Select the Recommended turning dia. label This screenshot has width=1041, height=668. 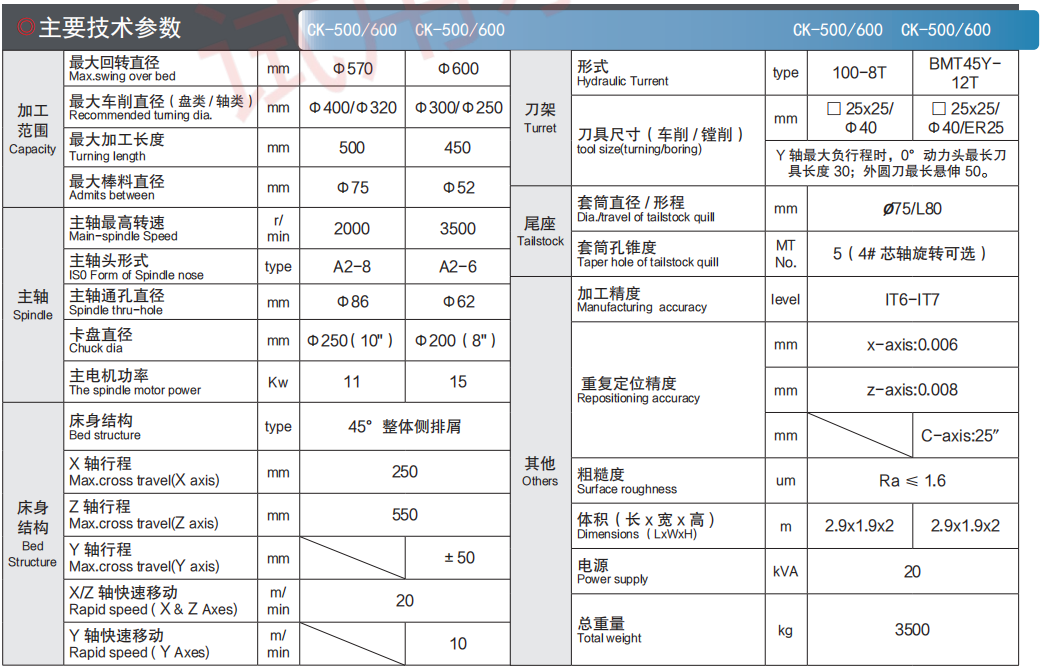click(141, 116)
